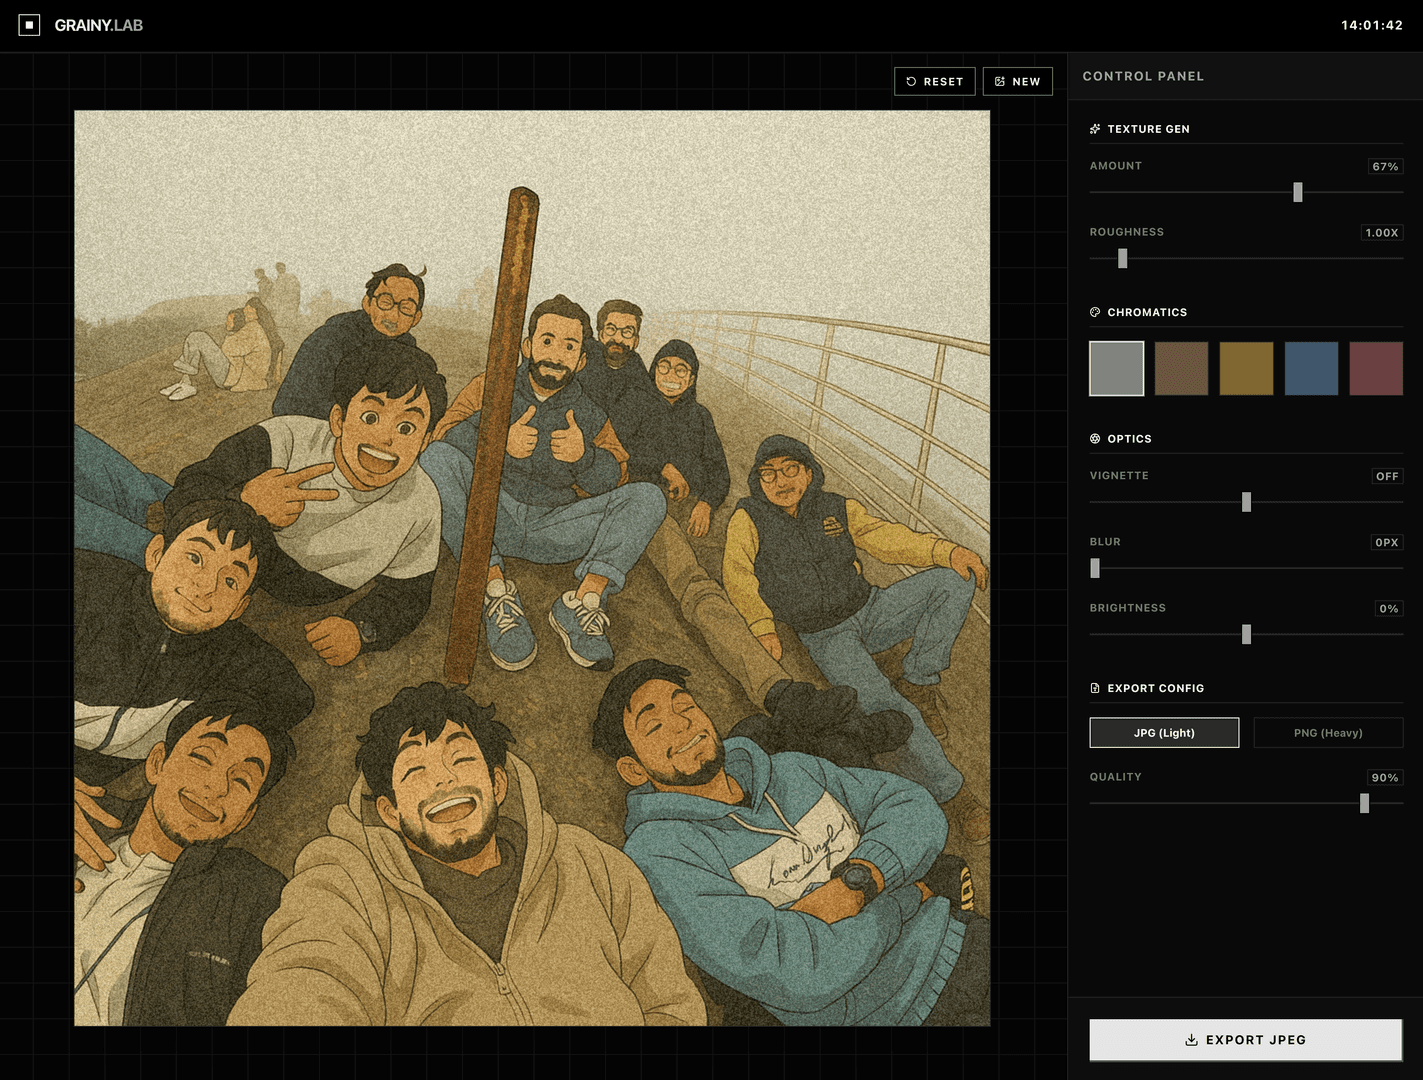Screen dimensions: 1423x1080
Task: Select the blue Chromatics swatch
Action: point(1311,368)
